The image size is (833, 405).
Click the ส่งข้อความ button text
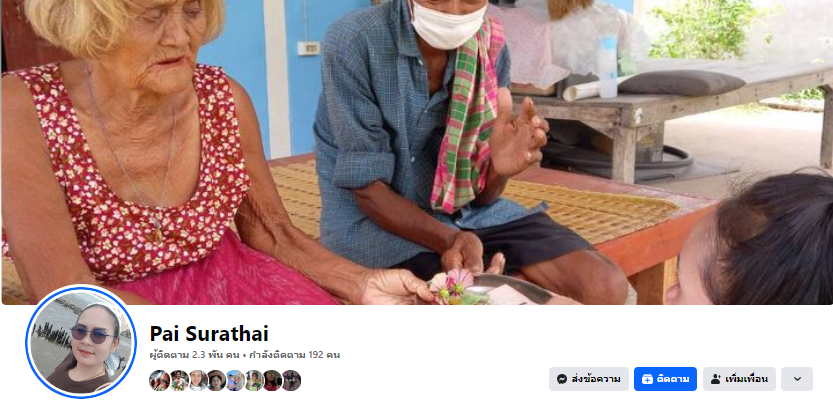[596, 379]
